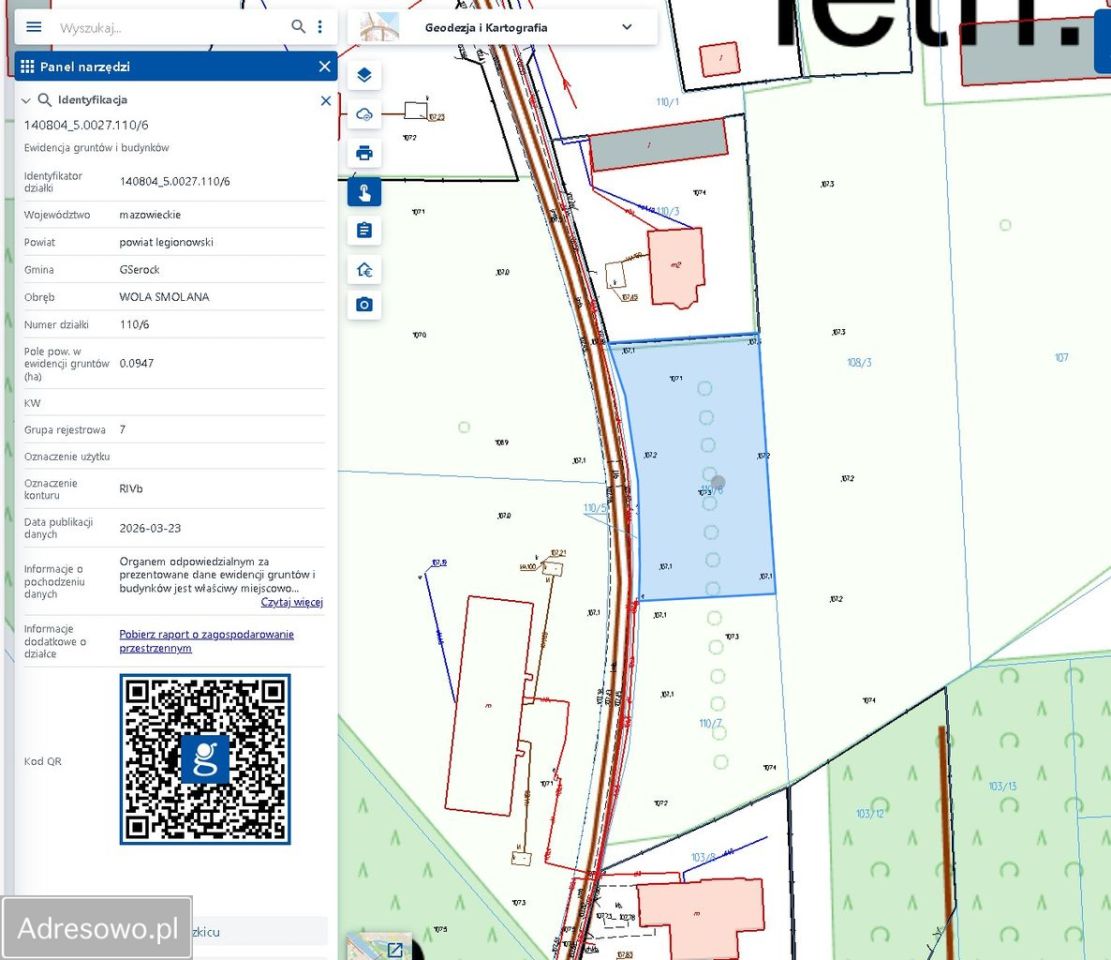Click parcel label 110/5 on the map
The width and height of the screenshot is (1111, 960).
click(x=595, y=508)
